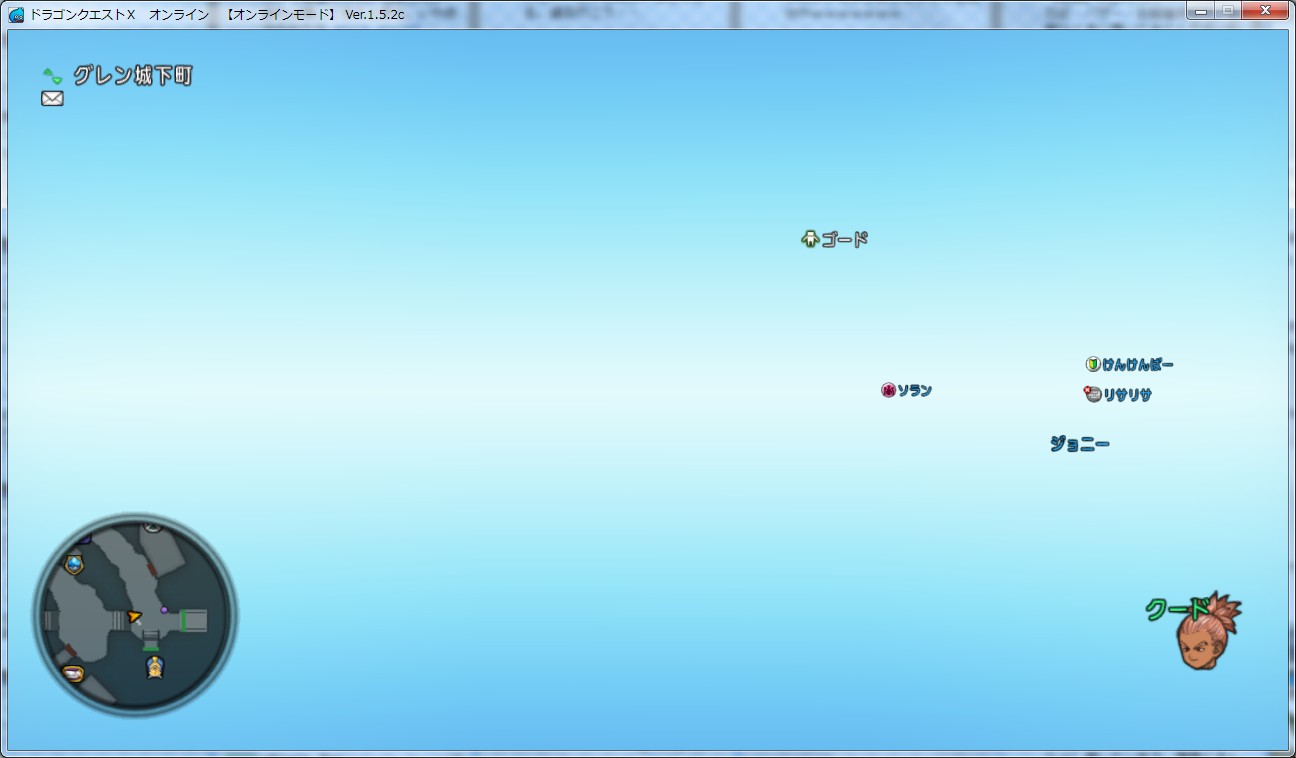
Task: Click the green shield icon beside けんけんぱー
Action: point(1093,364)
